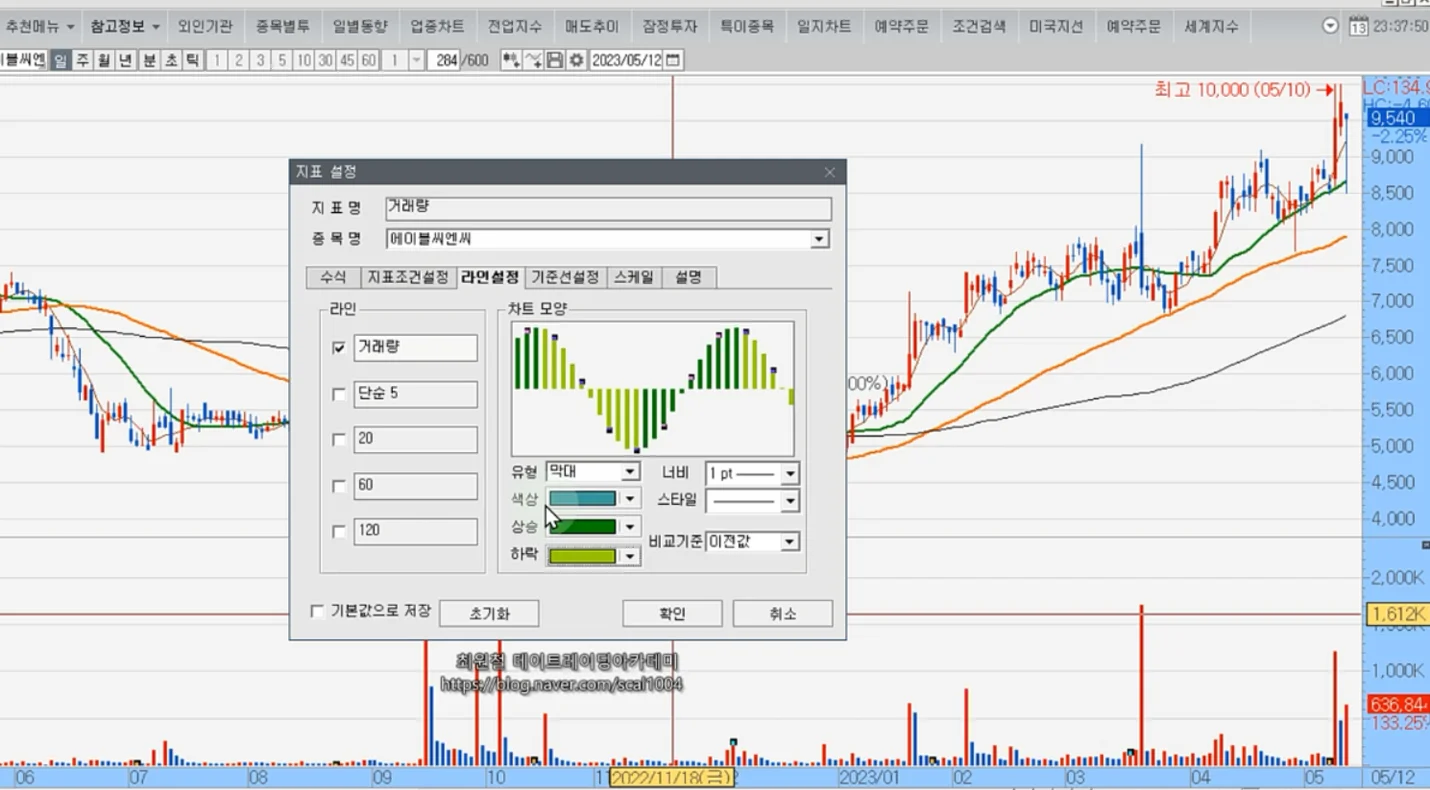Image resolution: width=1430 pixels, height=790 pixels.
Task: Click the 하락 light green color swatch
Action: pos(583,556)
